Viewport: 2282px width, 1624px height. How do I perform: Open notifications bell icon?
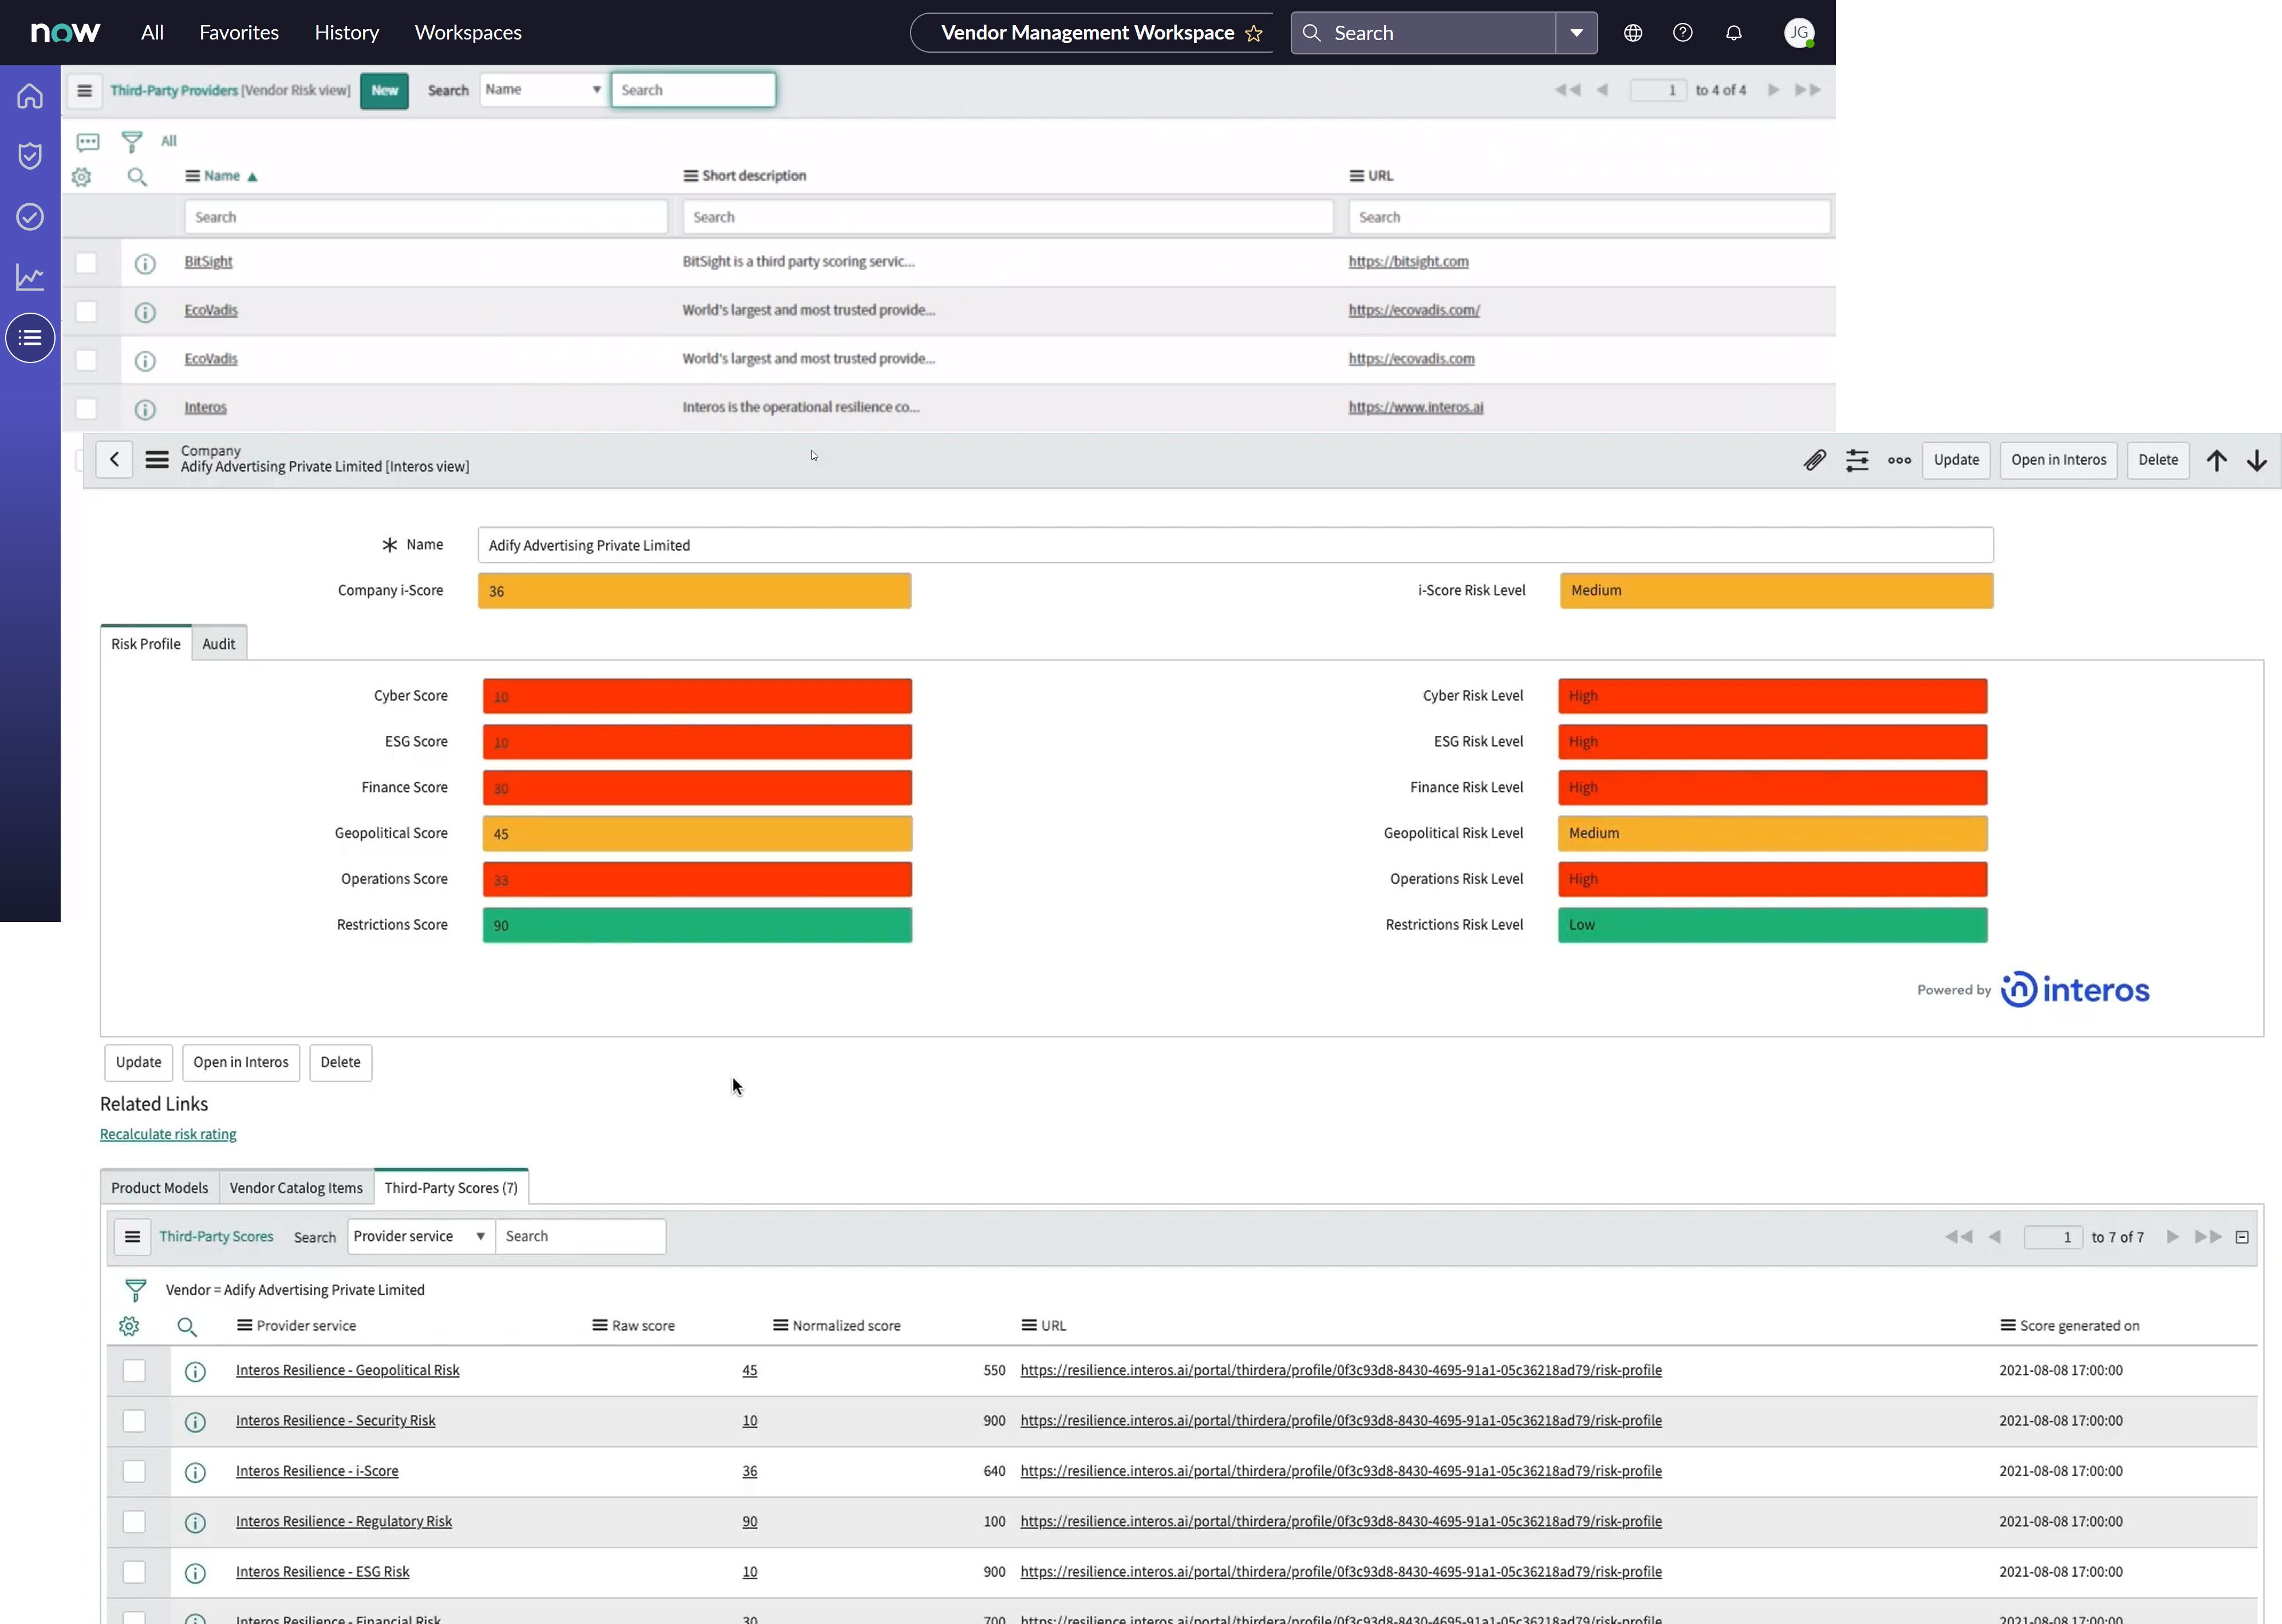point(1734,33)
